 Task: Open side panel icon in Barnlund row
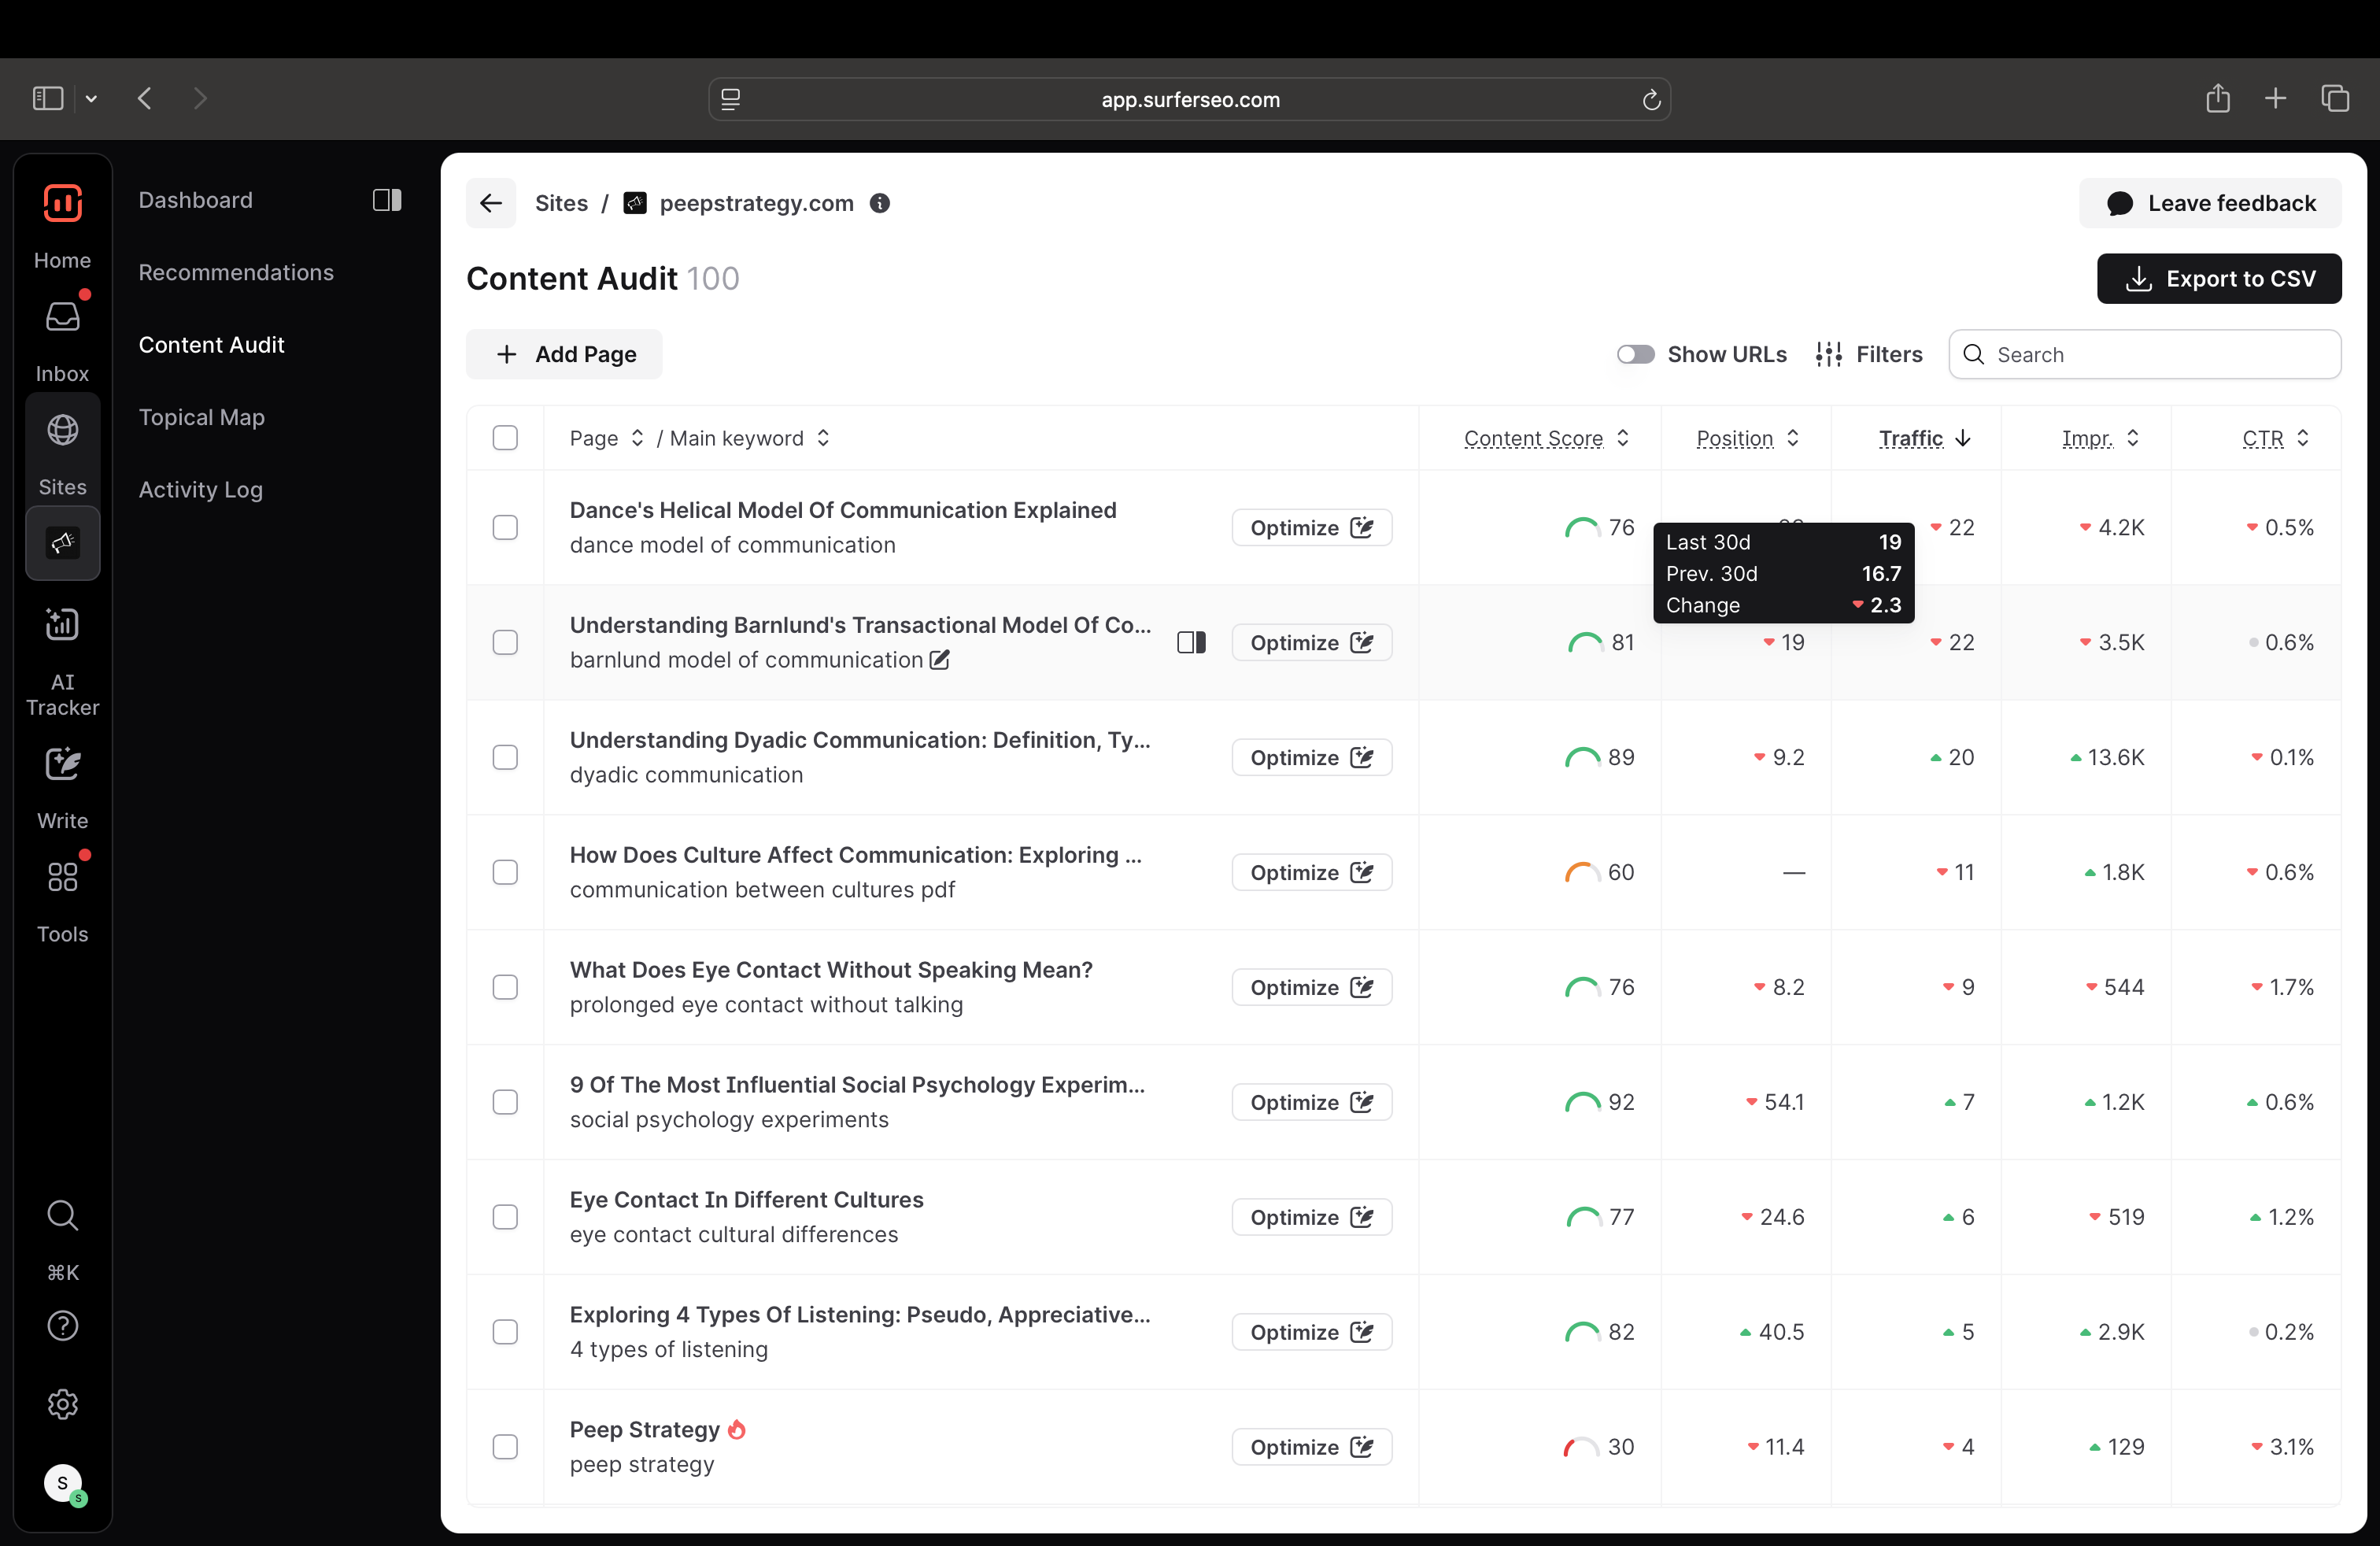coord(1191,643)
